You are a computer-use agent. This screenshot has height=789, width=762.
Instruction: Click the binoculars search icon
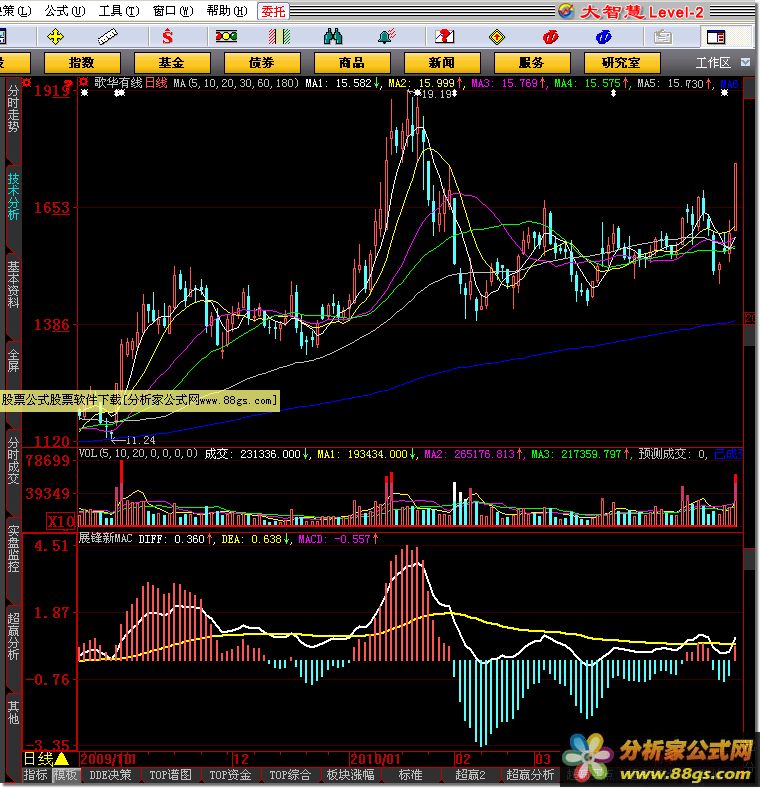pyautogui.click(x=333, y=37)
